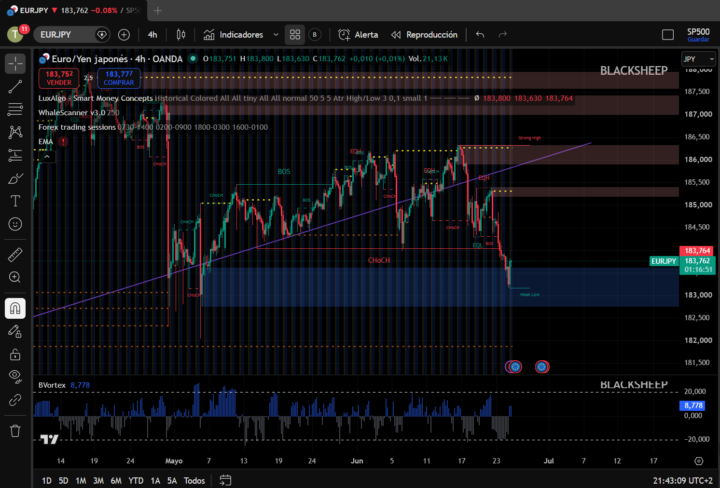Open the drawing link sync tool
This screenshot has height=488, width=720.
click(x=15, y=400)
